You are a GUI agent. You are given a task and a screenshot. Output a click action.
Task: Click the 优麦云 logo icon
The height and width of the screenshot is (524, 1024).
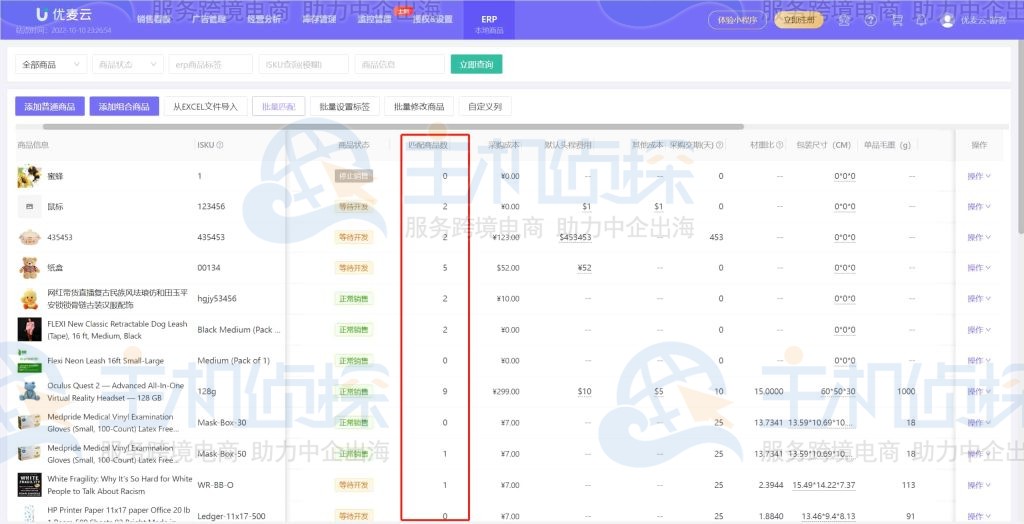click(x=43, y=16)
